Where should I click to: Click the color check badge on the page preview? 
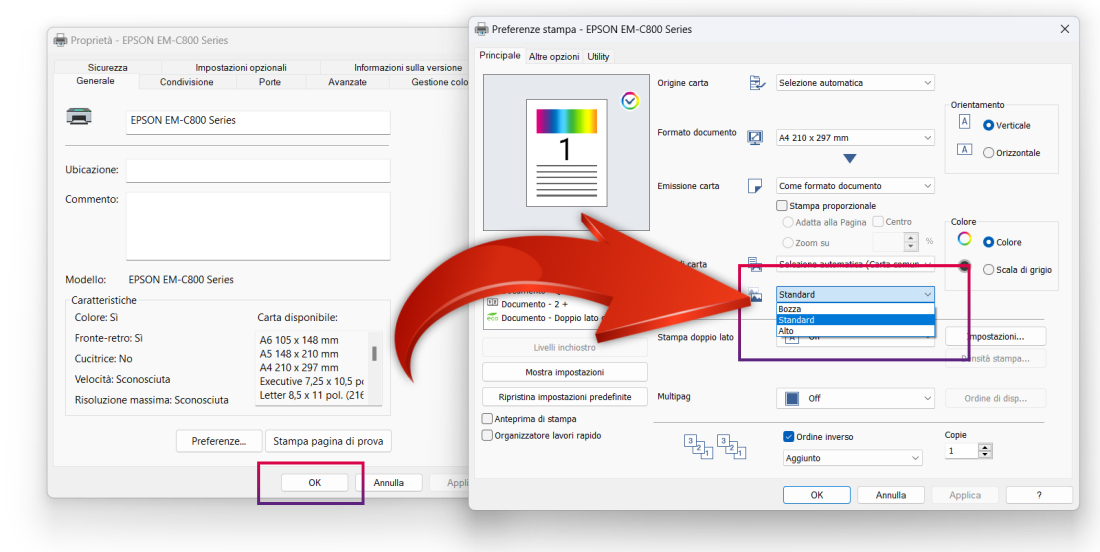pos(629,101)
